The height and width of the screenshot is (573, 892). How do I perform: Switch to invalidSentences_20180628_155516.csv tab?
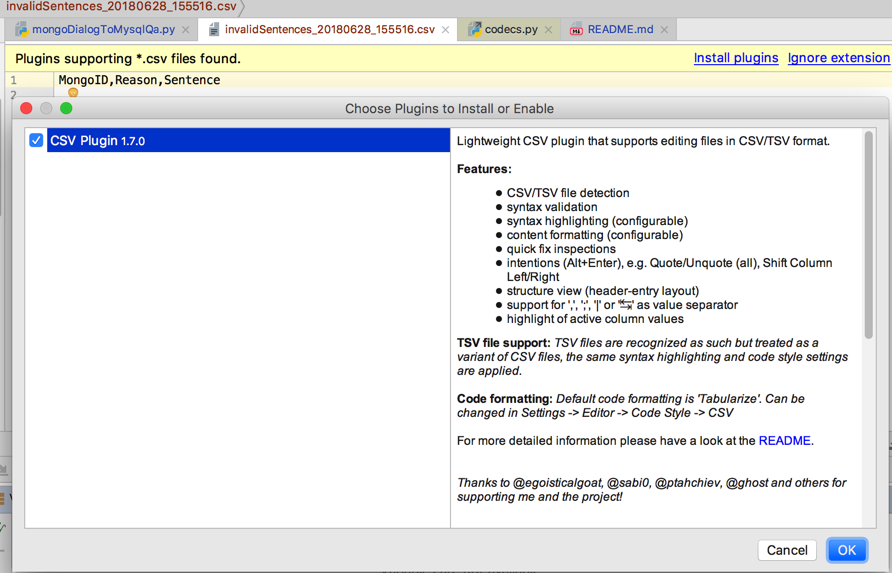pyautogui.click(x=329, y=30)
